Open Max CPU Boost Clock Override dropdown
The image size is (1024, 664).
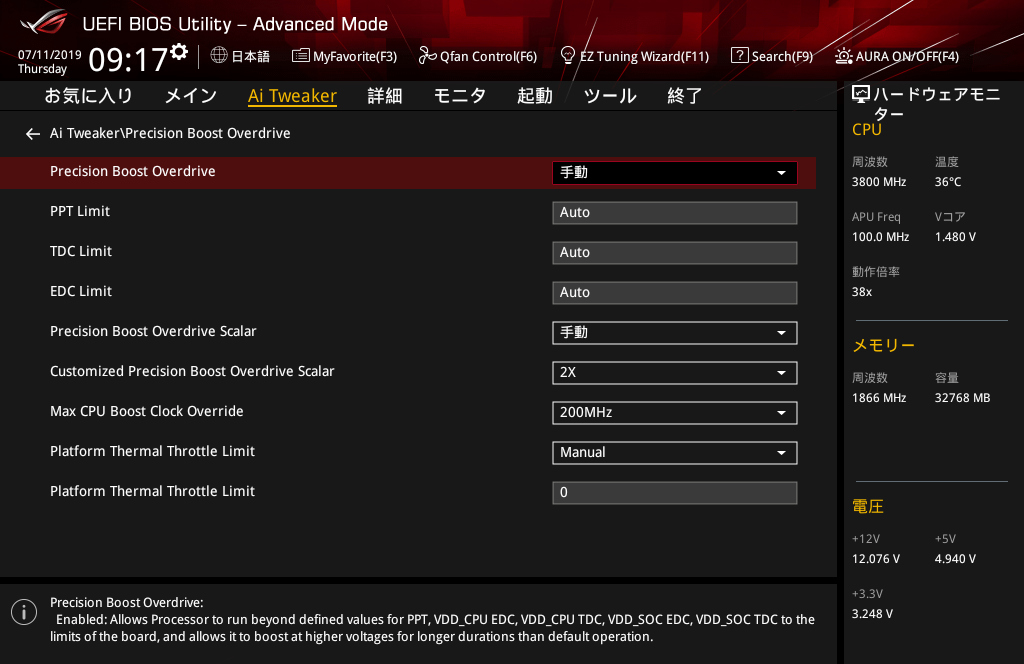pyautogui.click(x=675, y=413)
